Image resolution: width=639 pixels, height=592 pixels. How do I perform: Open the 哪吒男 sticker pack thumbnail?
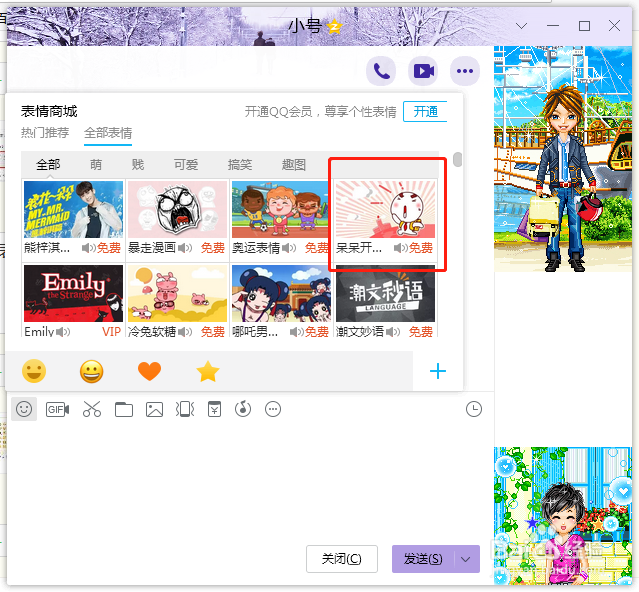[281, 293]
